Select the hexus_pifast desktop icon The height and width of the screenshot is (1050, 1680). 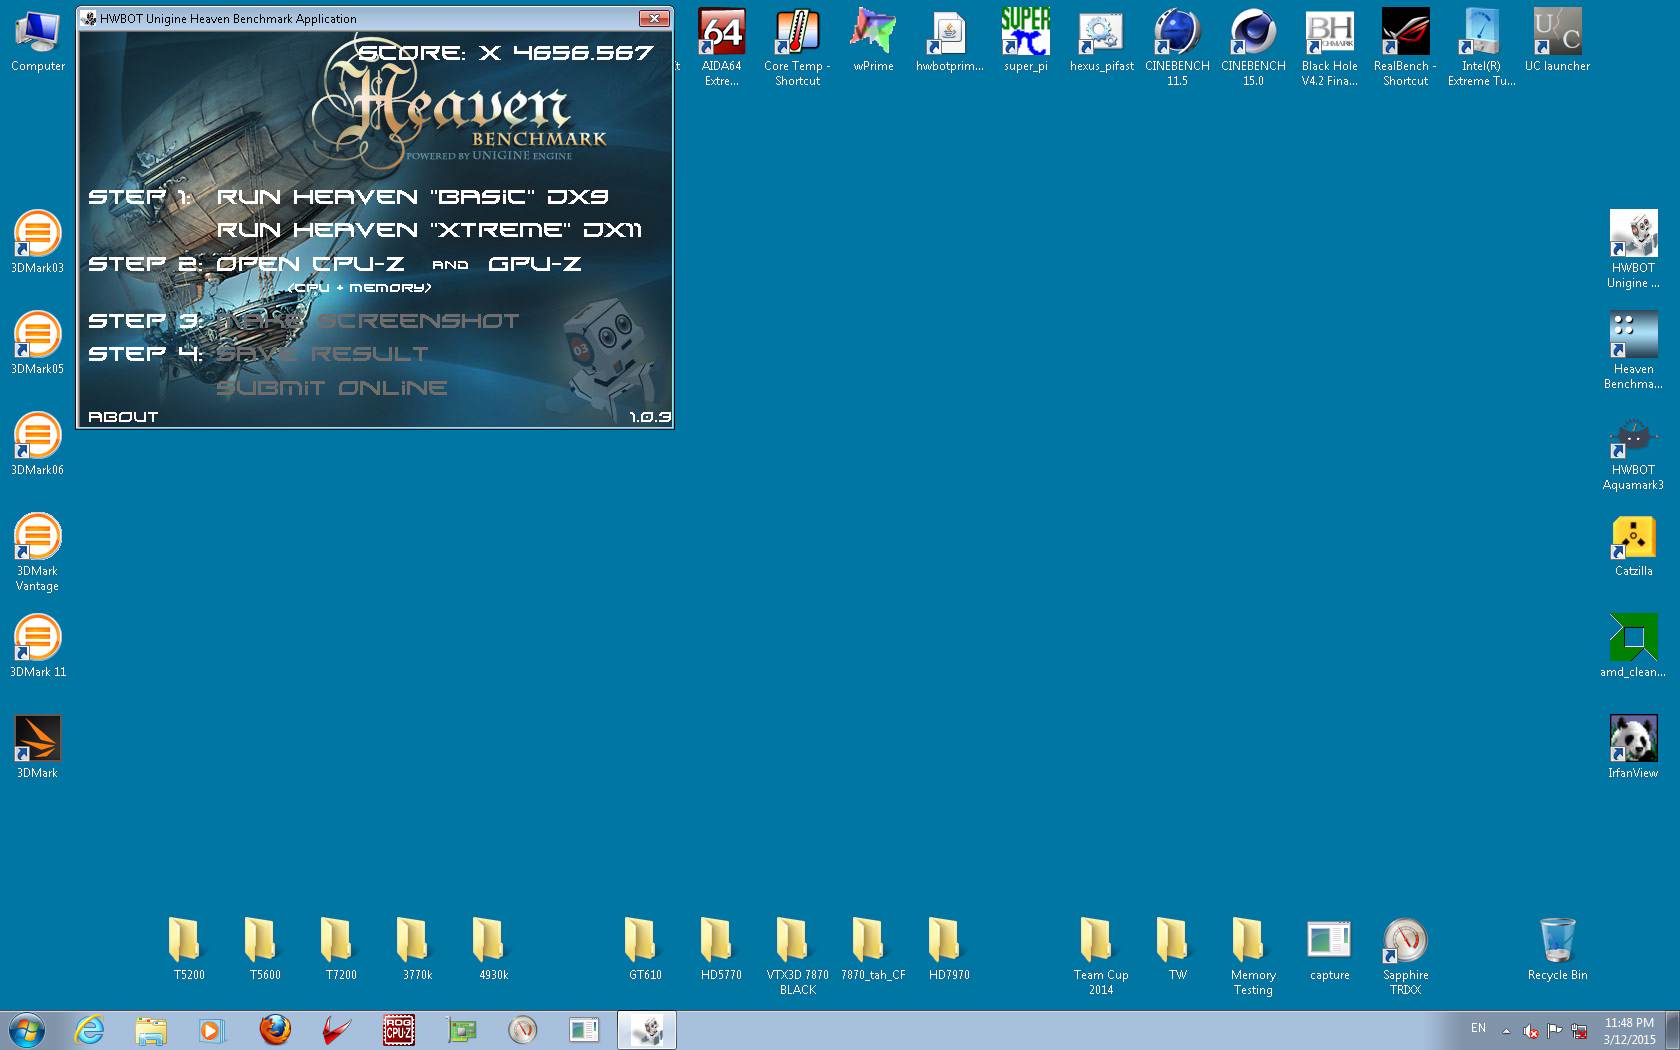(1102, 41)
